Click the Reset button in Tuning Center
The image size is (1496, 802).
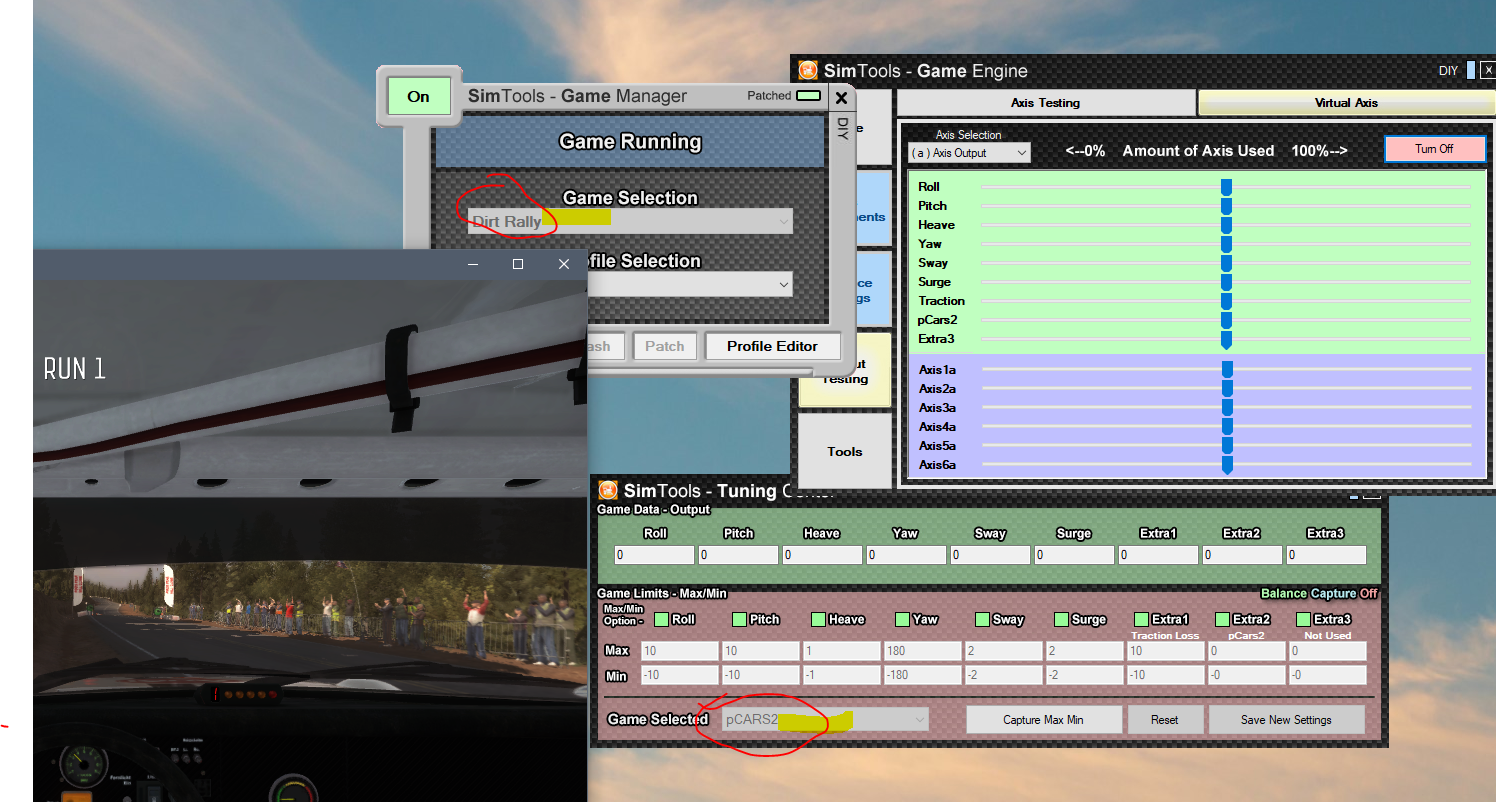point(1165,720)
